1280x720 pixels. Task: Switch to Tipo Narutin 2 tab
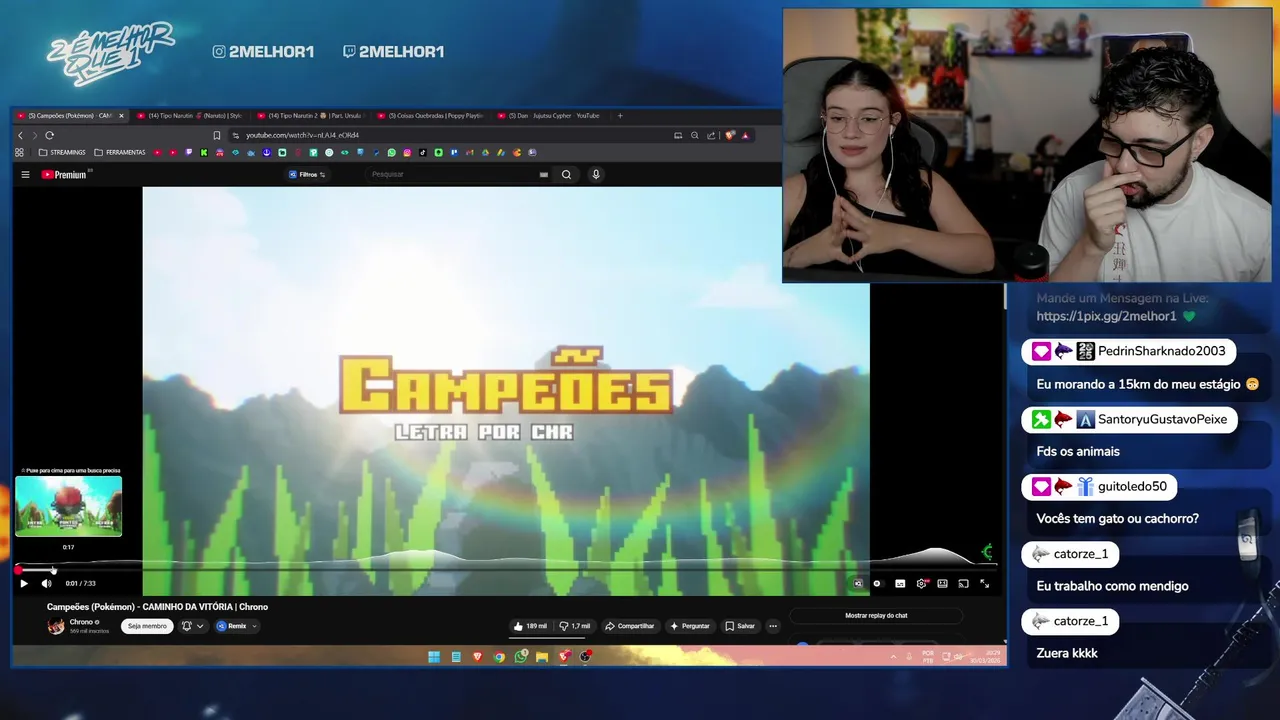pos(311,115)
